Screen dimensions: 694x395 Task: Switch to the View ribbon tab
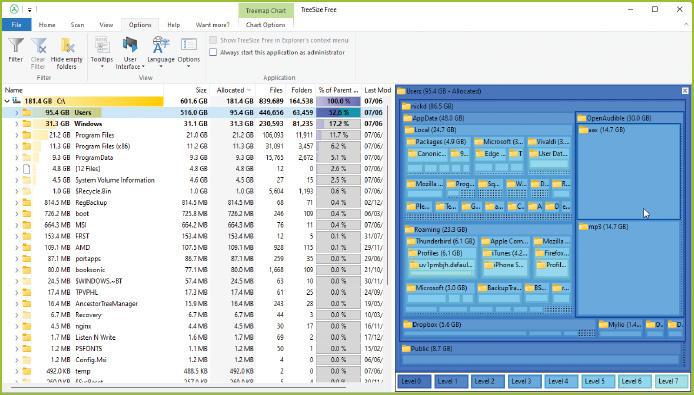click(106, 25)
